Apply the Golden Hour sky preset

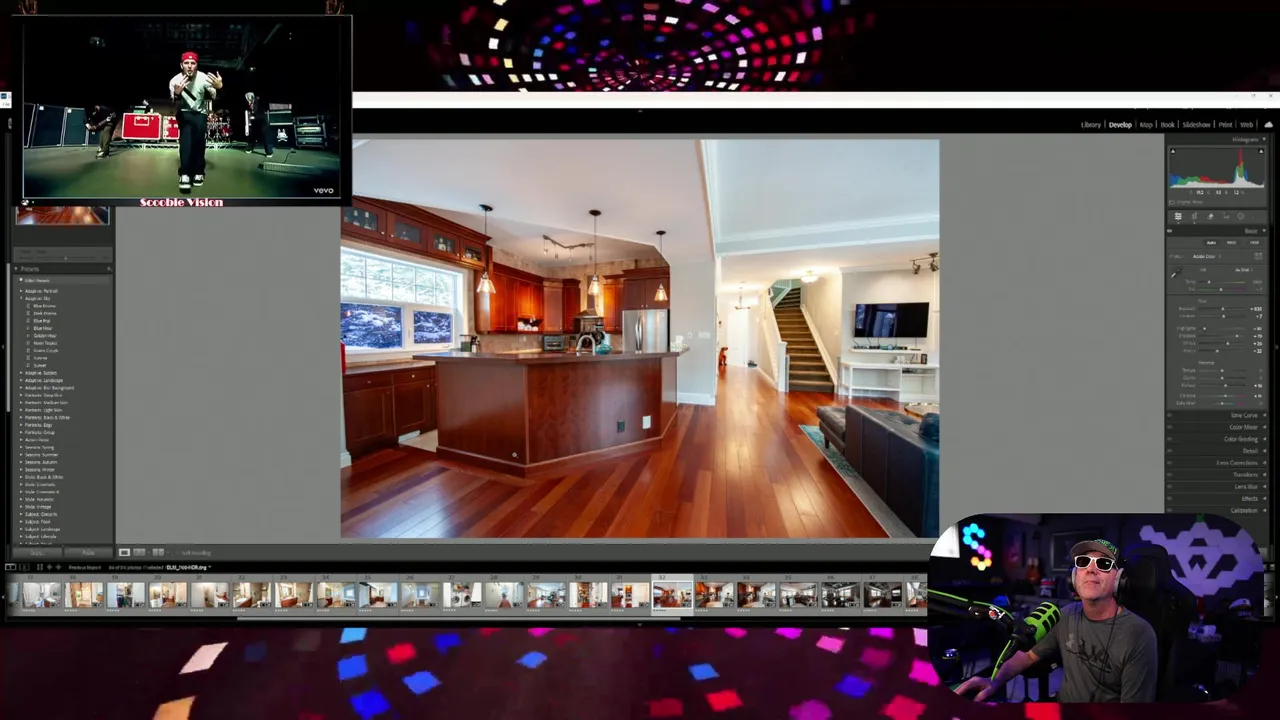[44, 336]
